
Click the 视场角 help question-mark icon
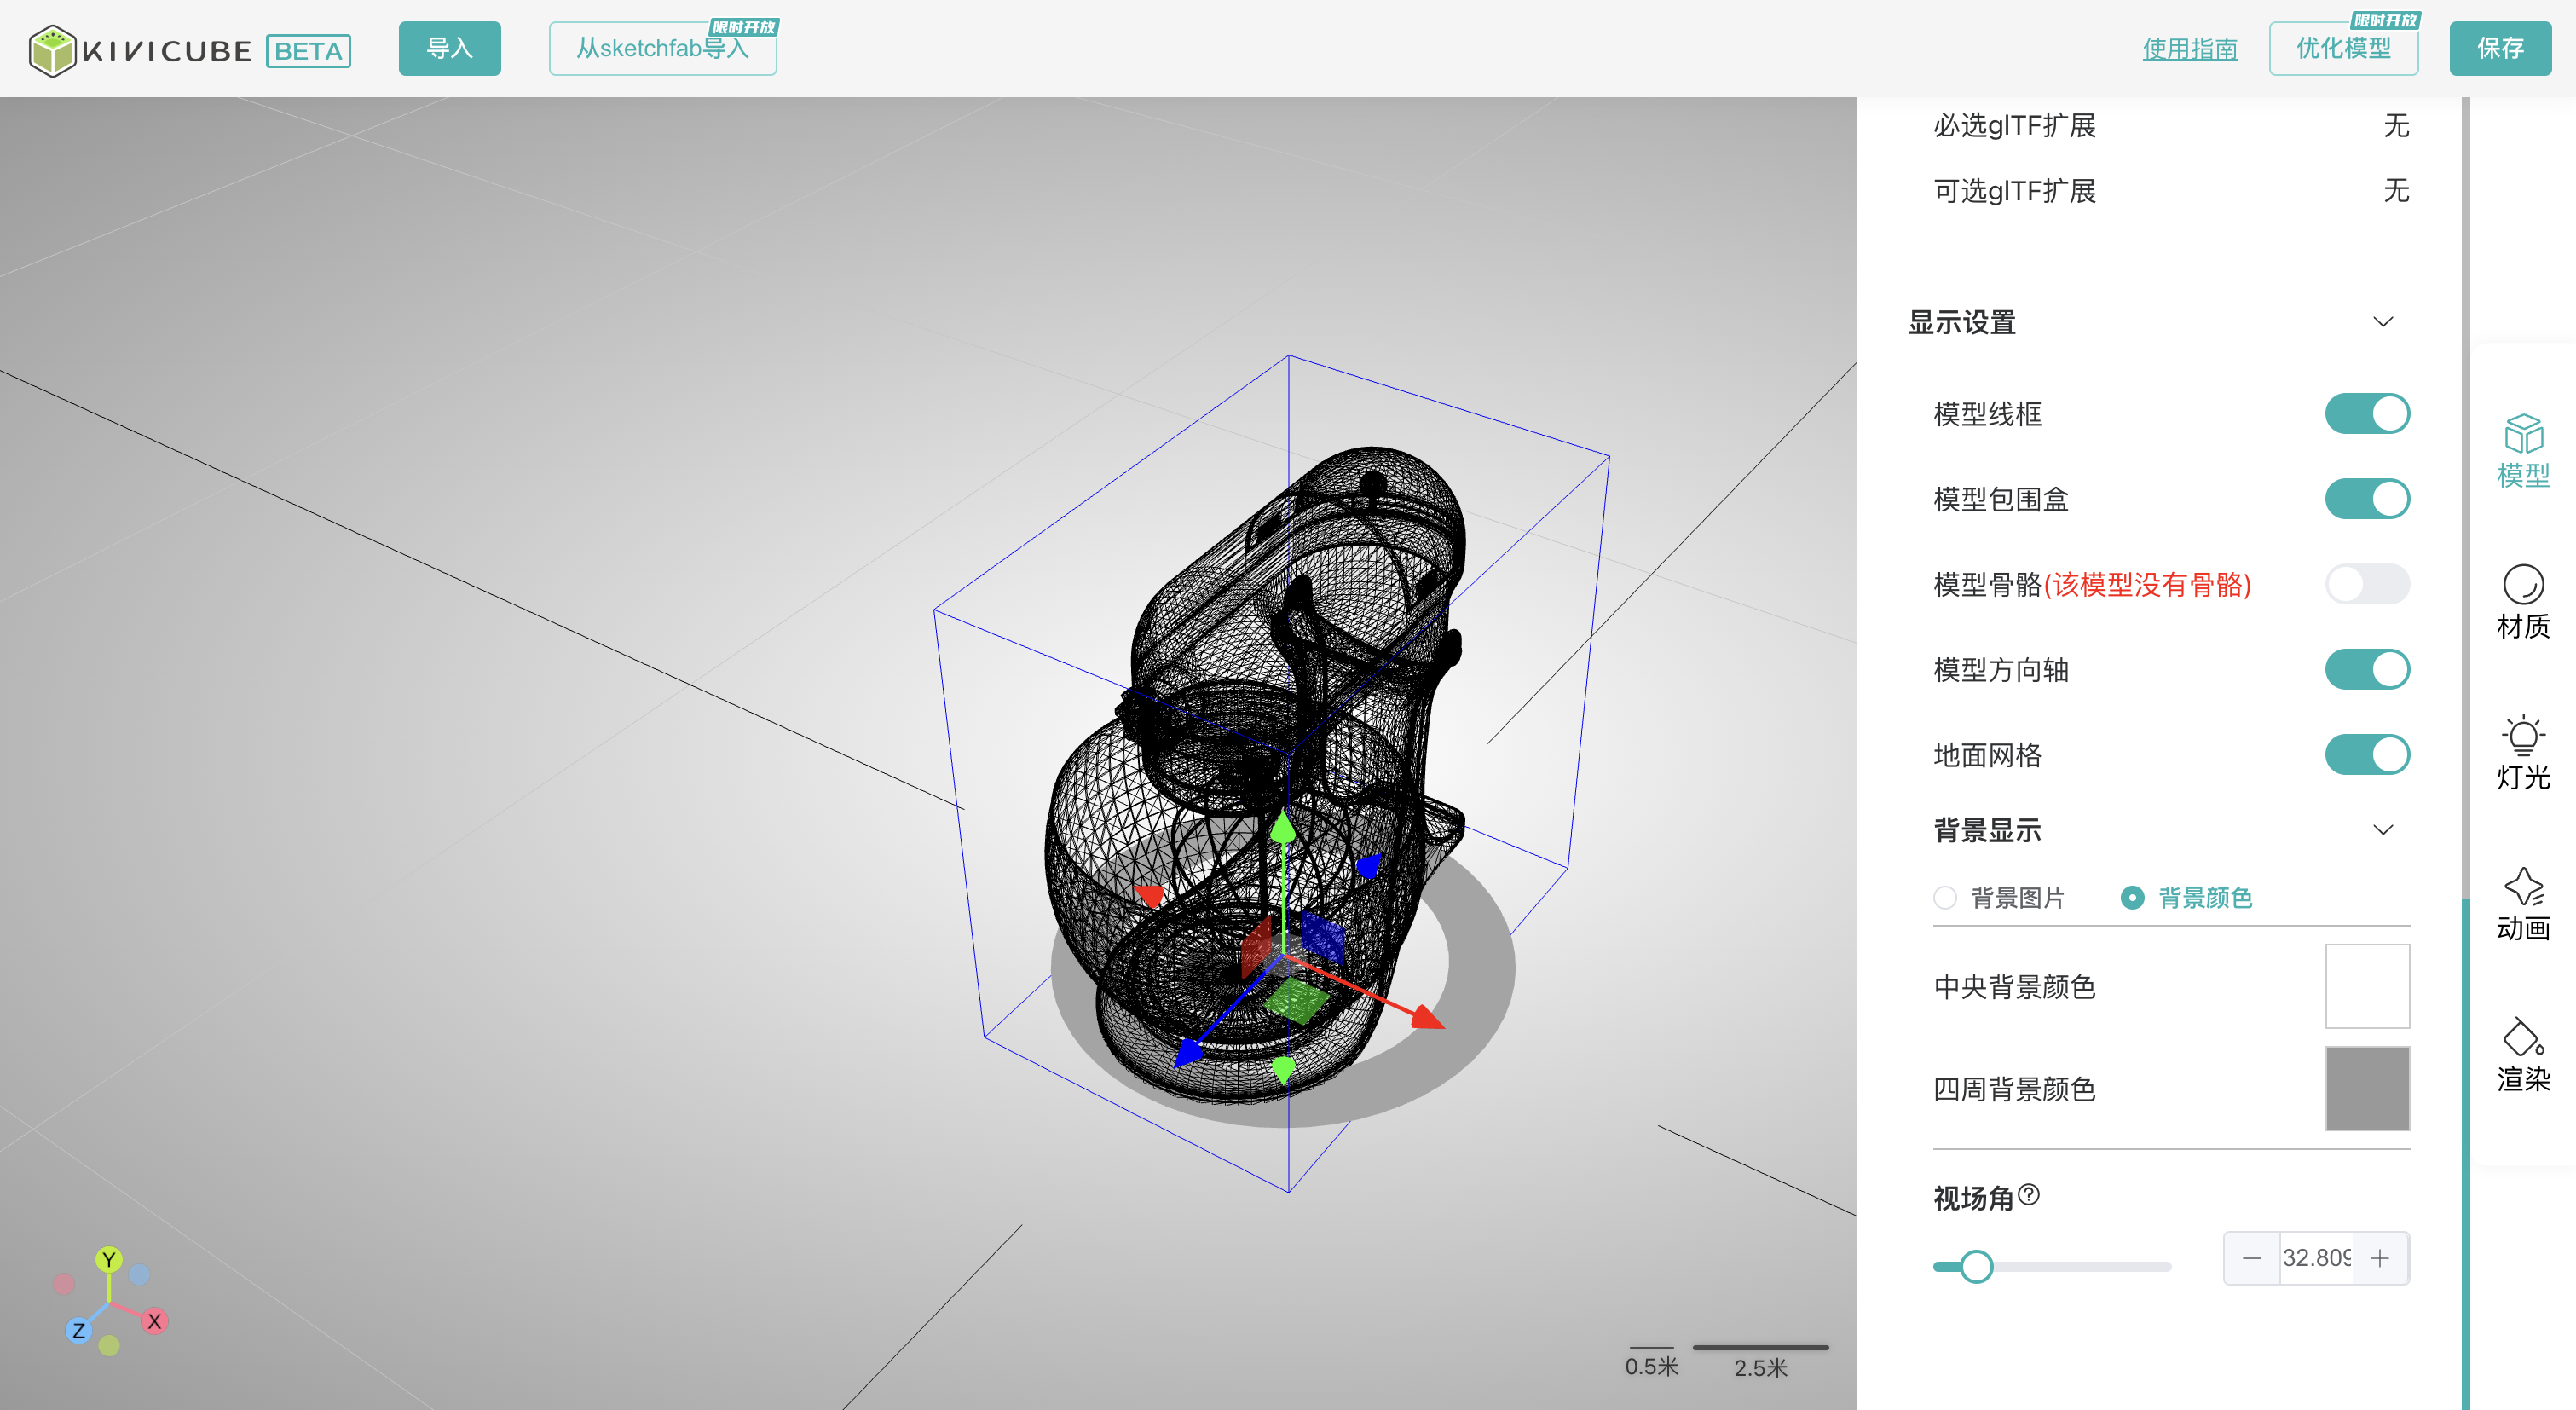[x=2028, y=1194]
